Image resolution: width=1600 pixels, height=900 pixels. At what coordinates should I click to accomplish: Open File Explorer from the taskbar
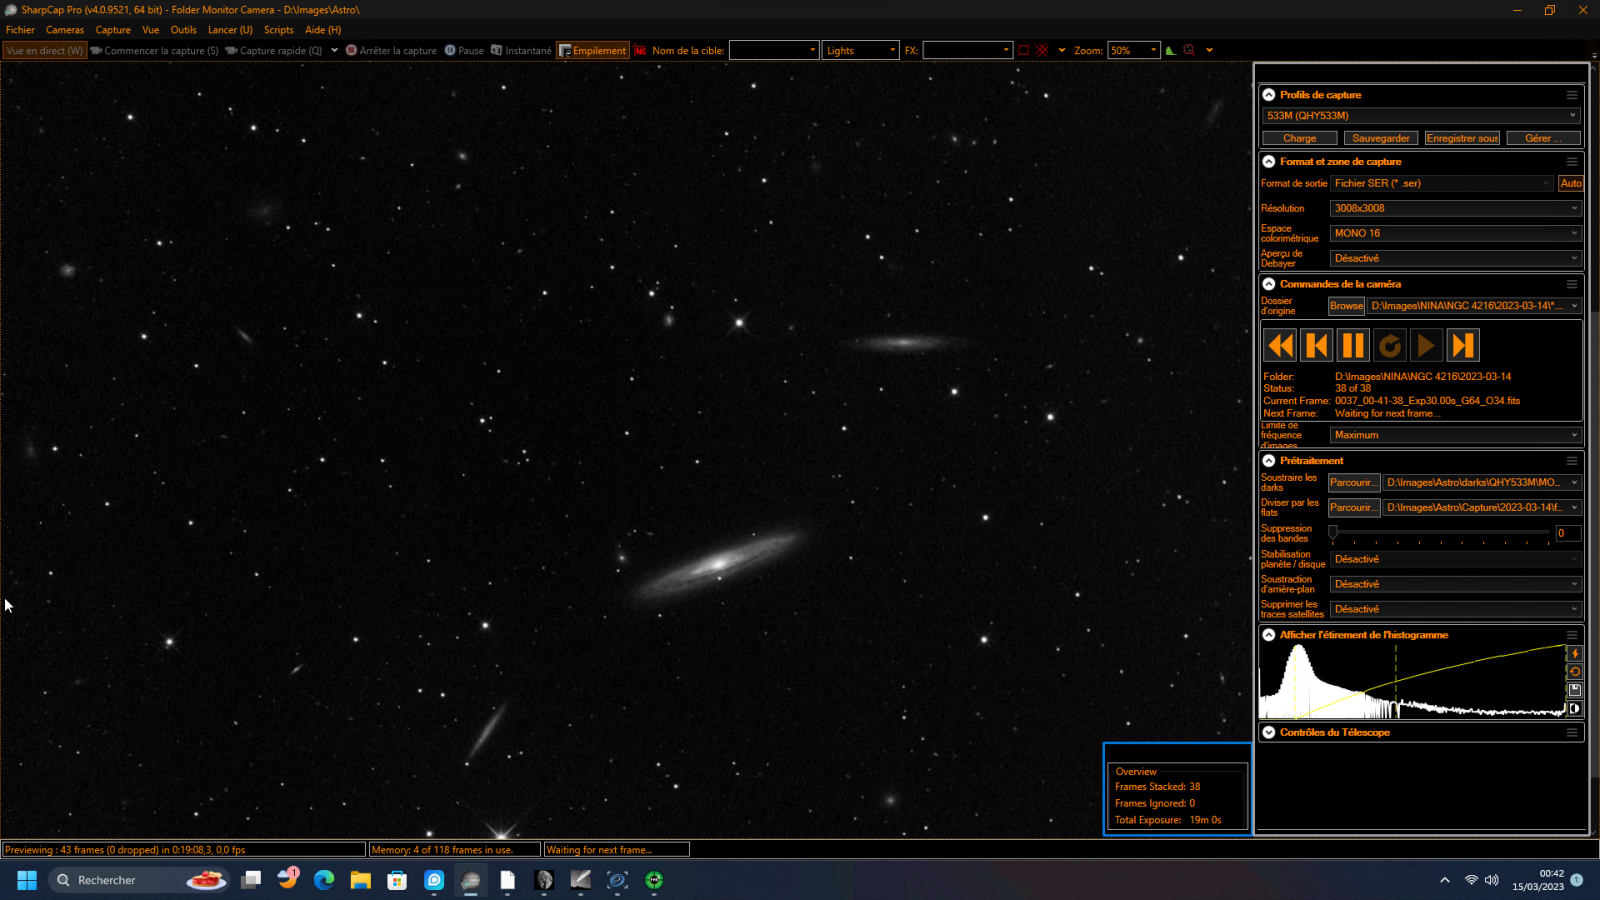tap(360, 880)
